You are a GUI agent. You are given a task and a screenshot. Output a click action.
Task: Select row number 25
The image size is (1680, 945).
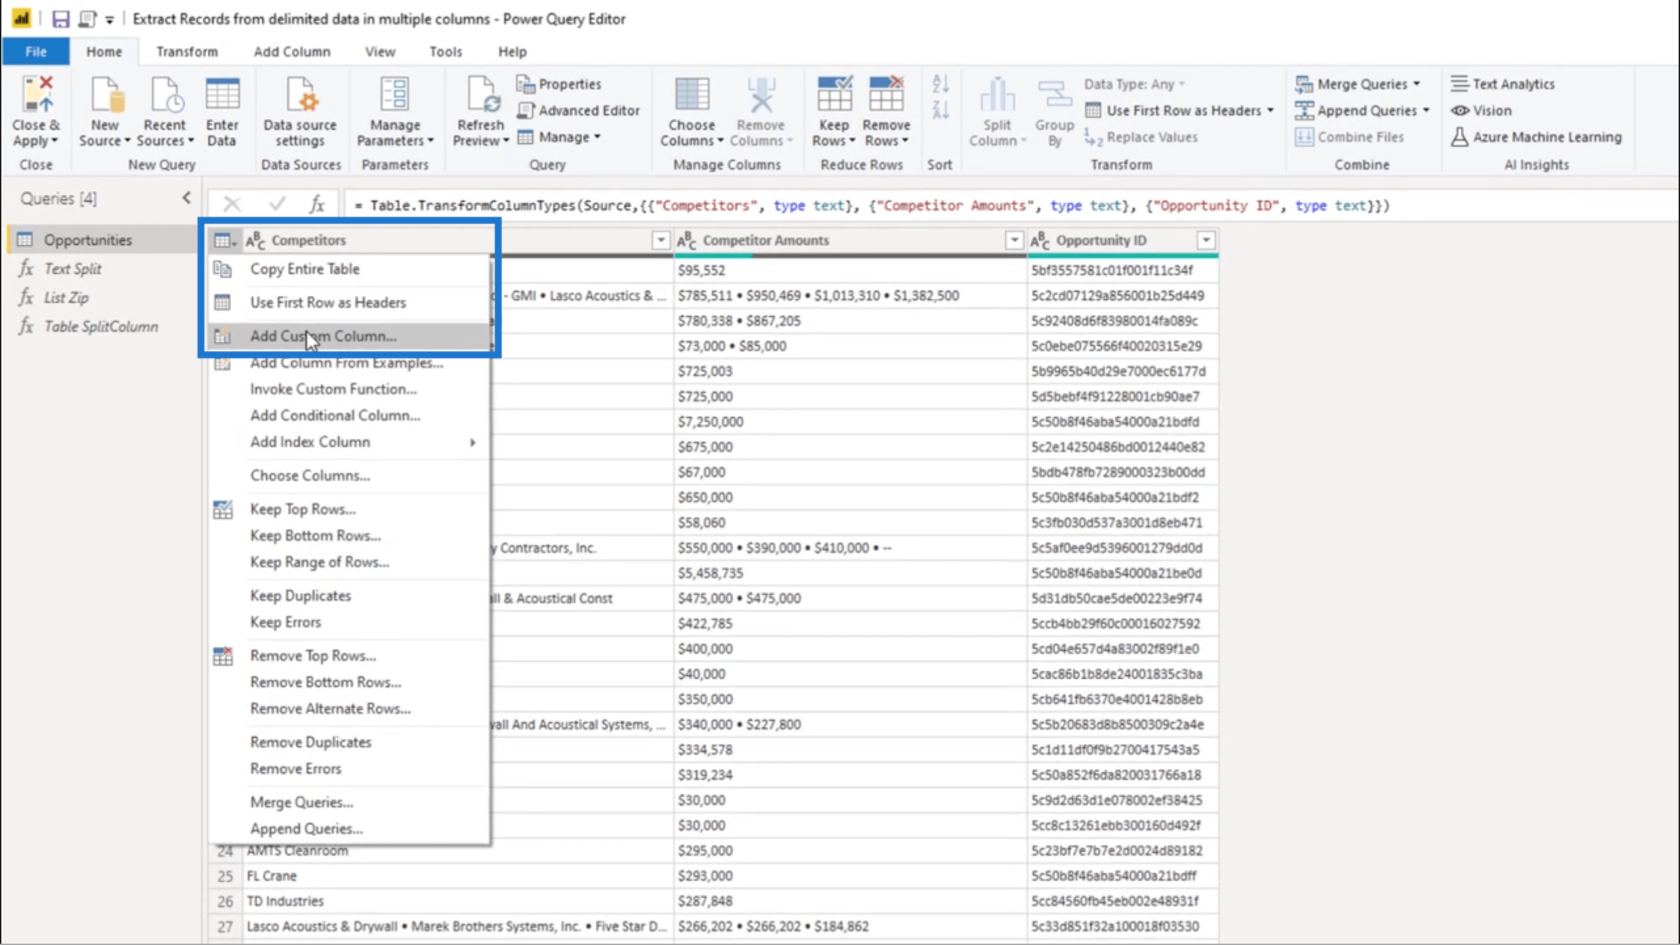(x=225, y=876)
